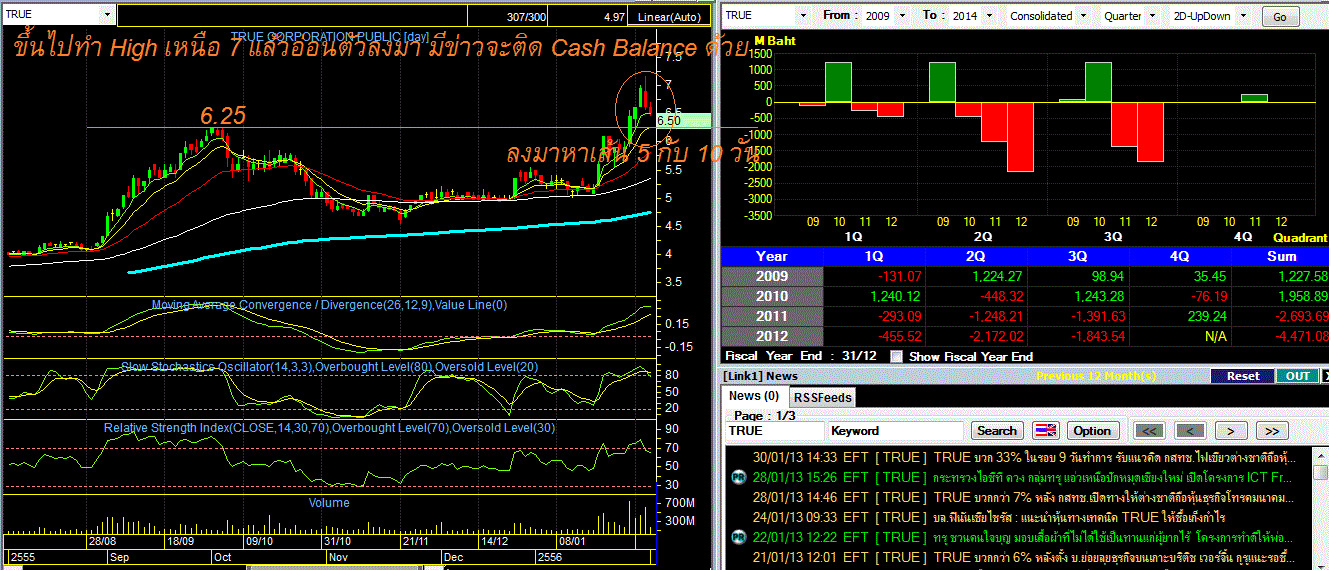Go to next news page with > button
The width and height of the screenshot is (1329, 570).
click(1231, 430)
